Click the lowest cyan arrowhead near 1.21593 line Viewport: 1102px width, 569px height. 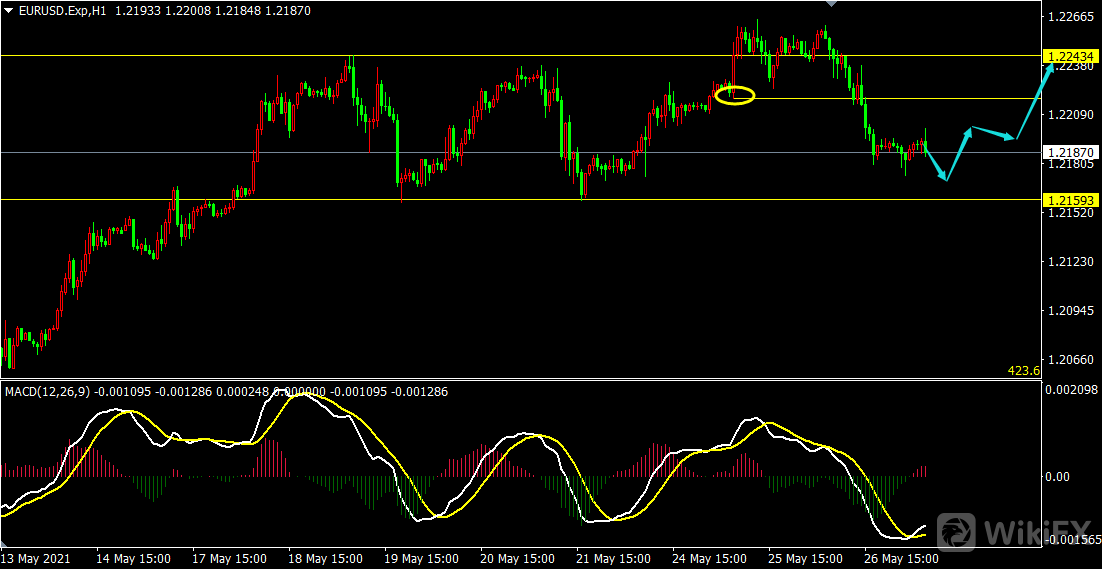[x=944, y=177]
